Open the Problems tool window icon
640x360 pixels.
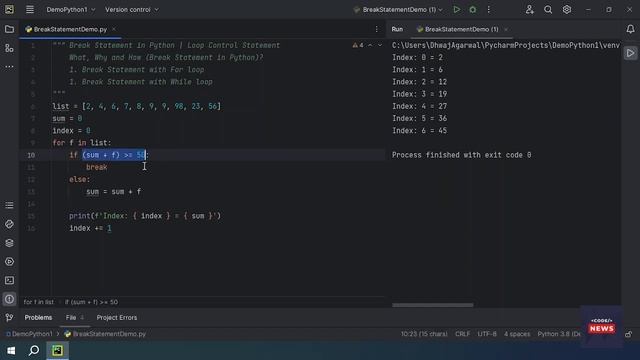click(9, 299)
